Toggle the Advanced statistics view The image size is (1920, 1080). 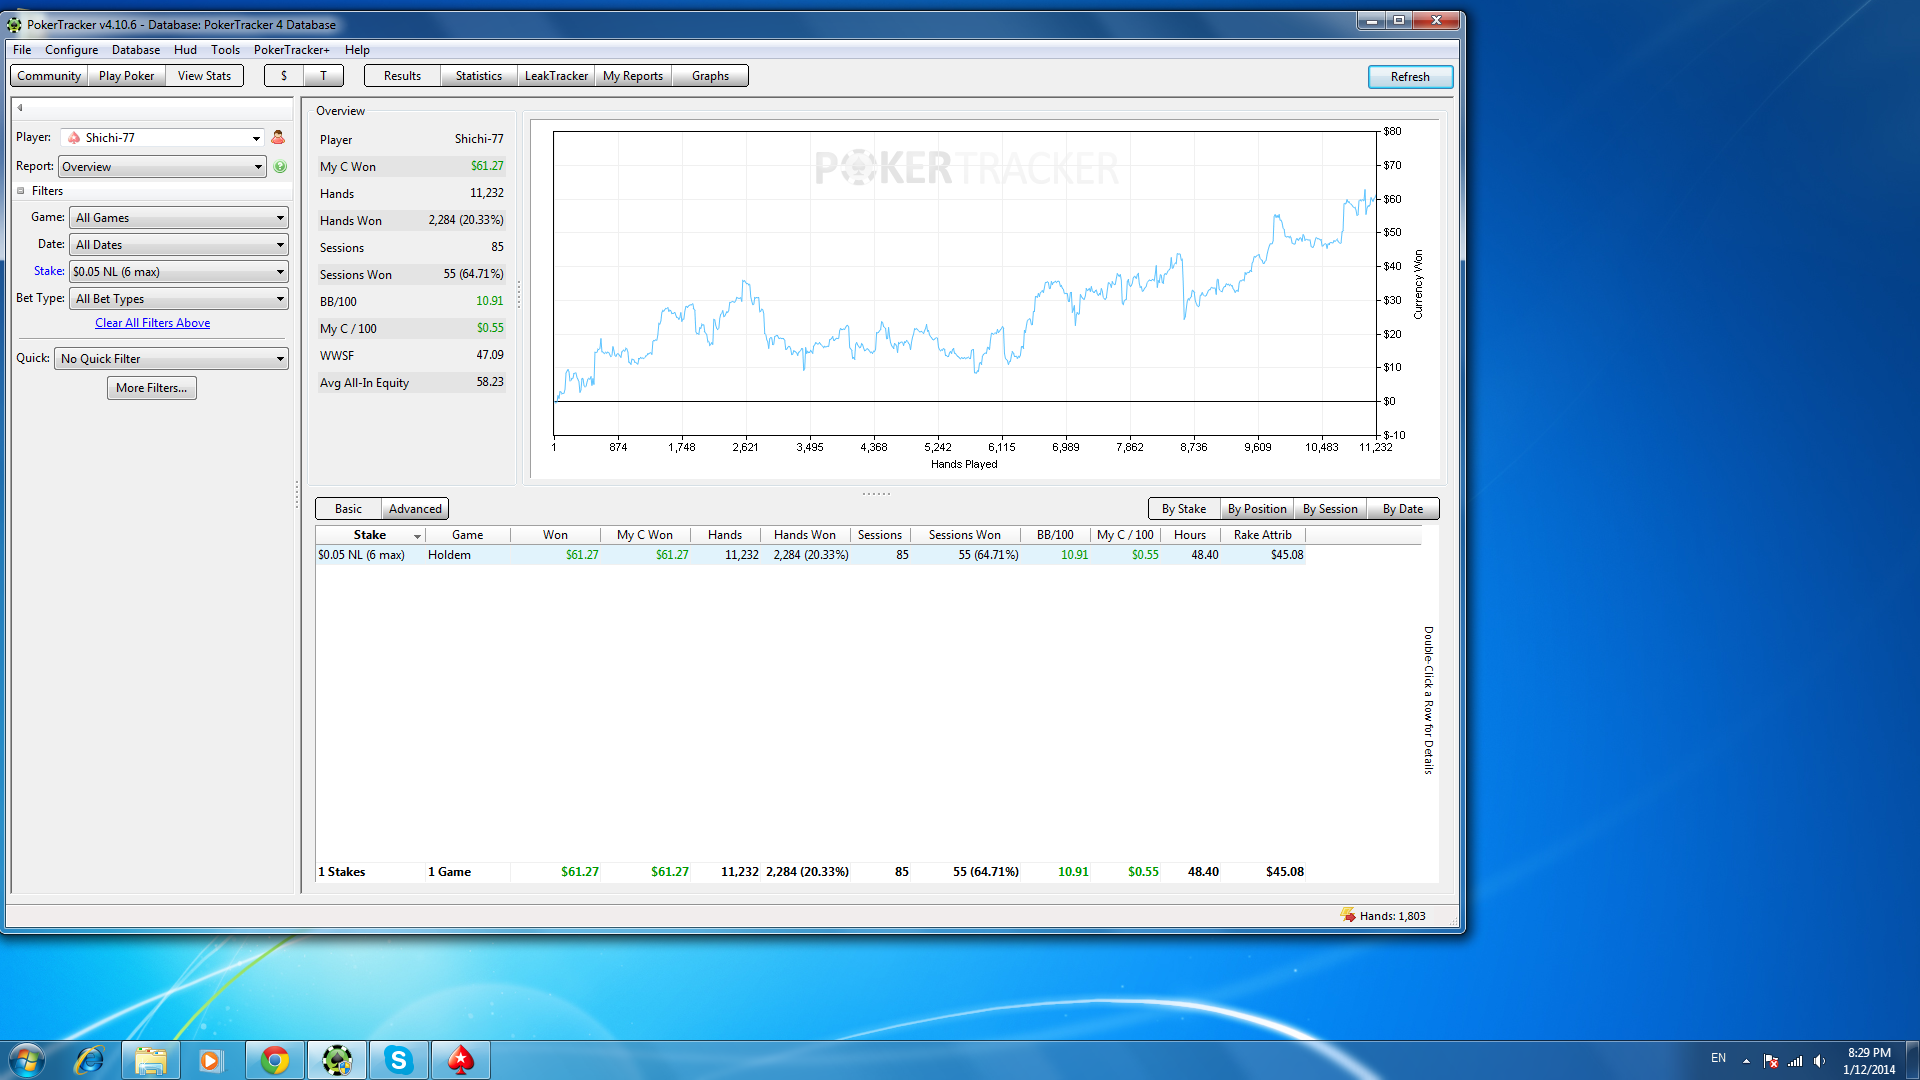(415, 509)
